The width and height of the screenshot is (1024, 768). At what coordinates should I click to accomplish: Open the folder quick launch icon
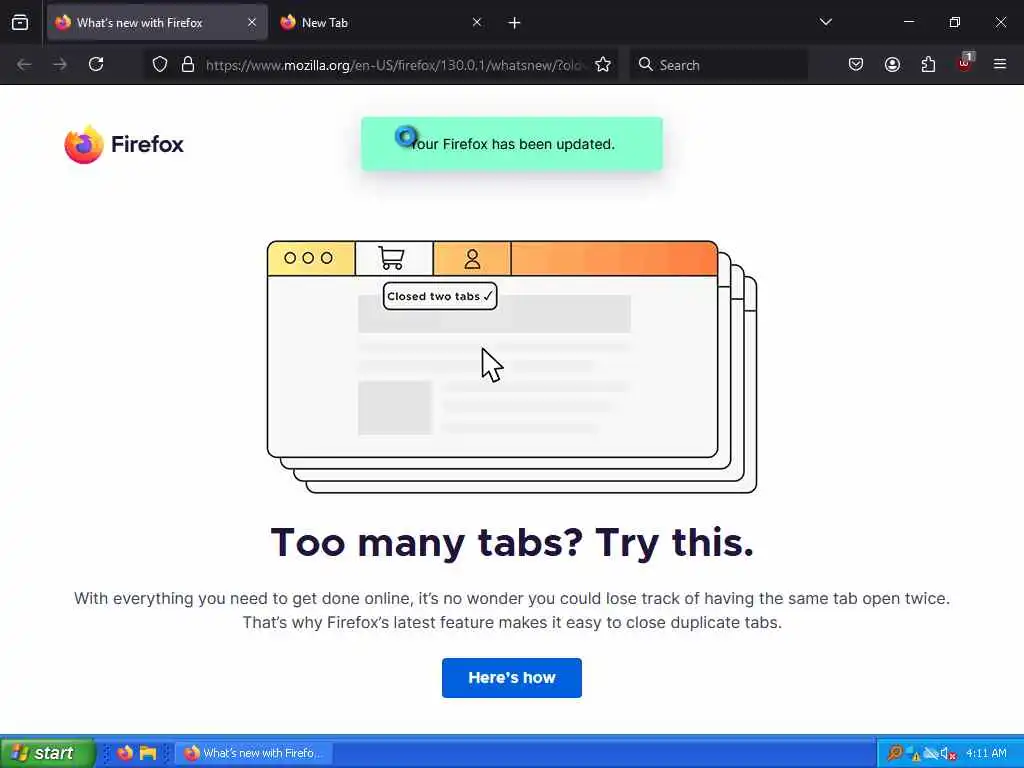point(148,753)
